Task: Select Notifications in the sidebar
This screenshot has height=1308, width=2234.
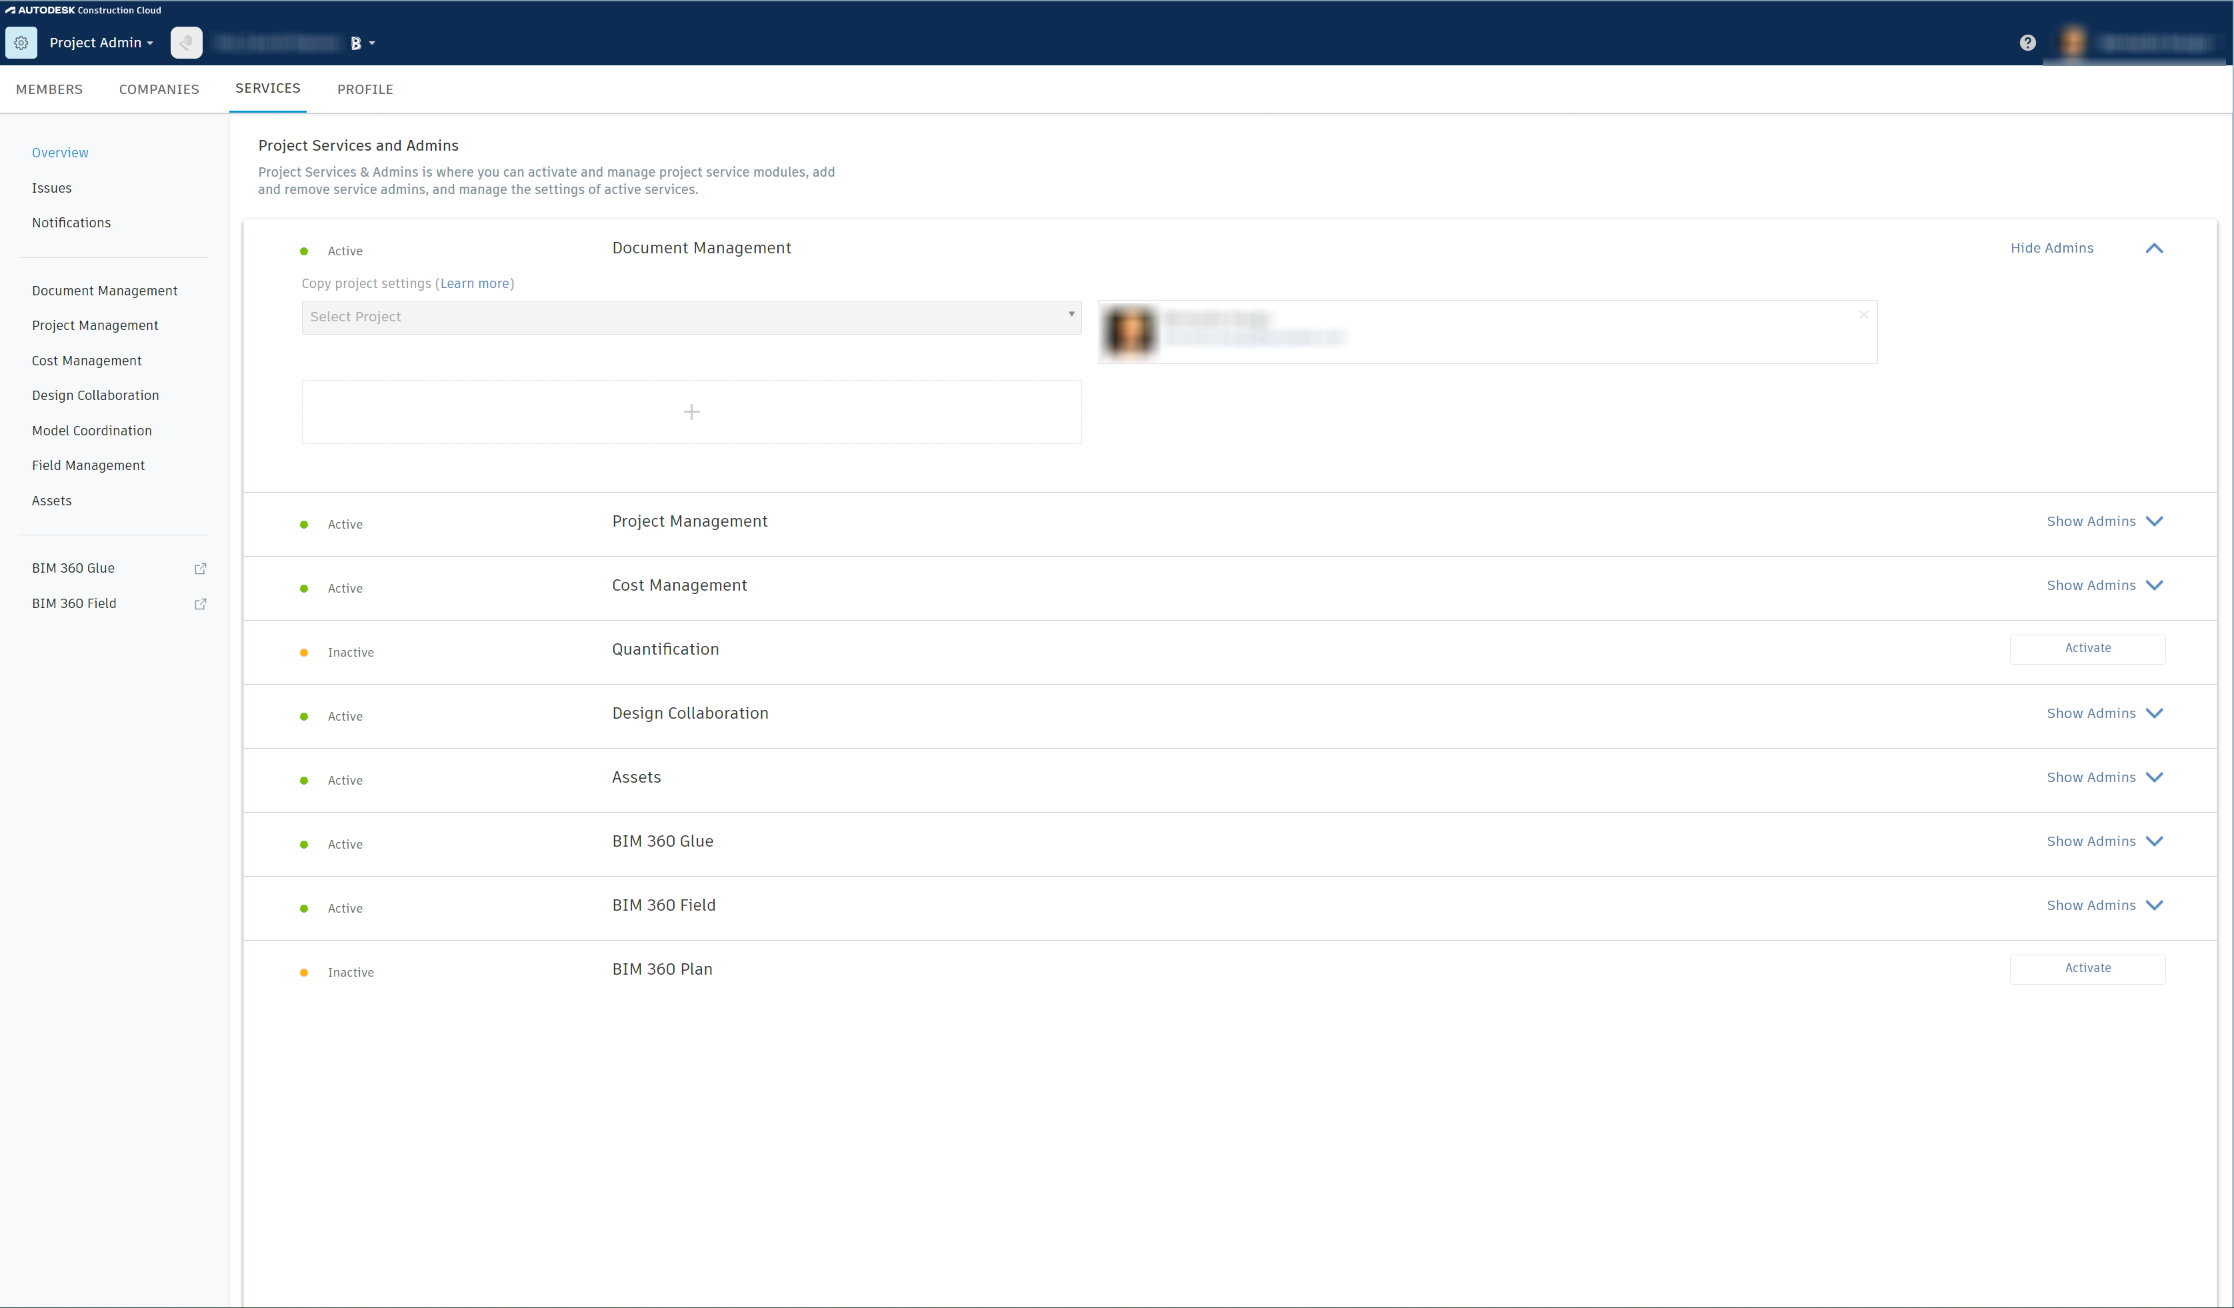Action: [71, 222]
